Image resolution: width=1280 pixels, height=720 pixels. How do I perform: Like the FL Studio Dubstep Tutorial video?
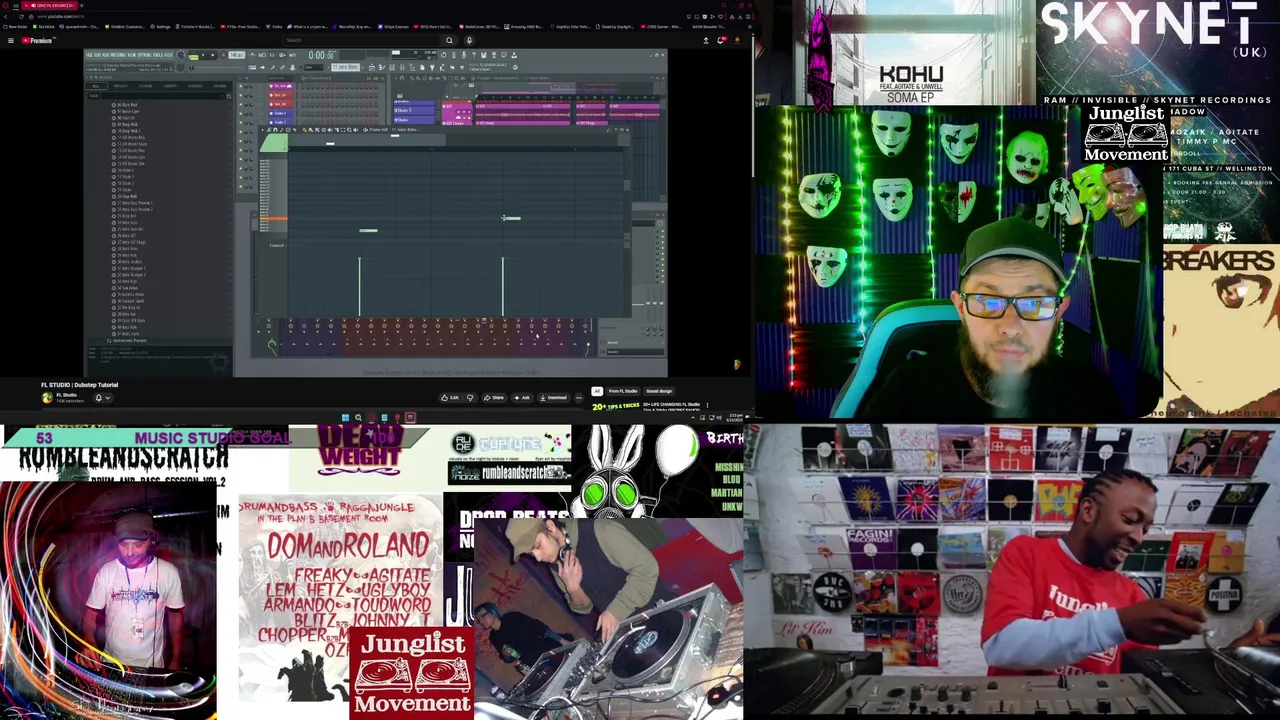coord(450,397)
